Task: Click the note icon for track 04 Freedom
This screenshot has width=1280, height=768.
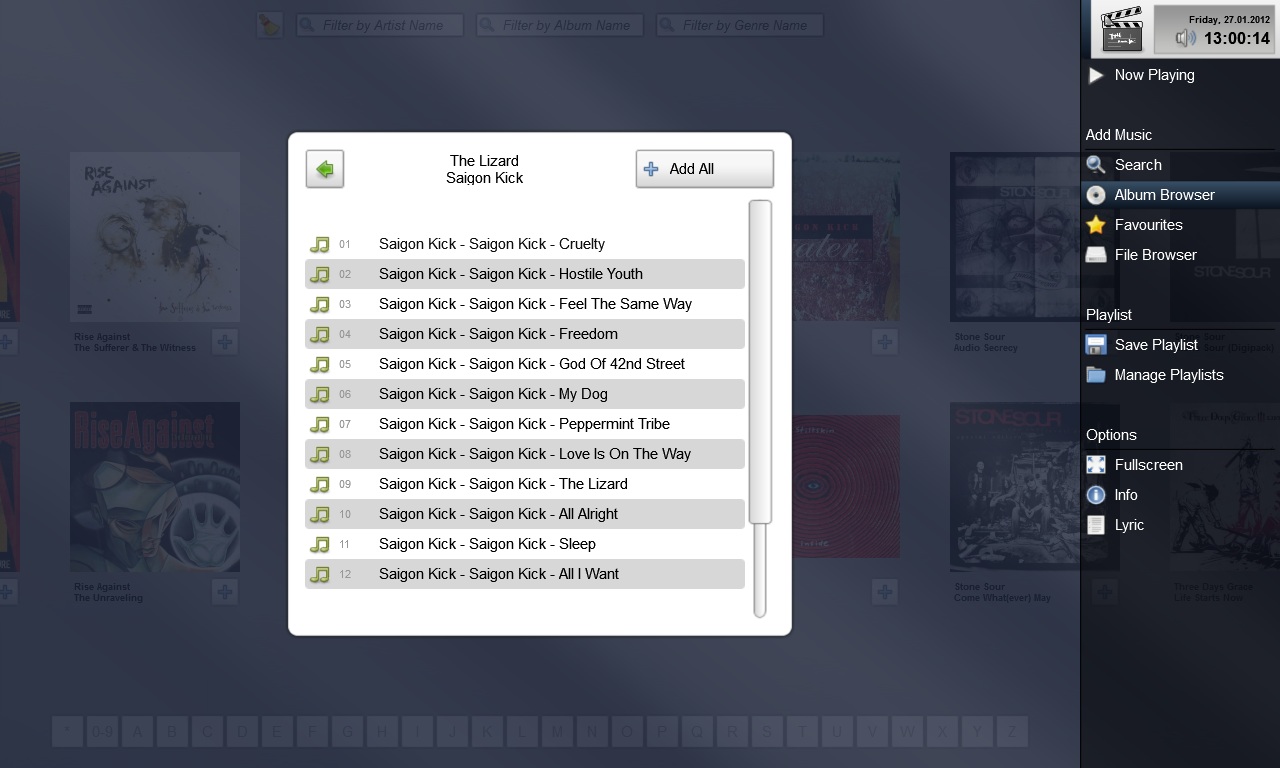Action: coord(320,334)
